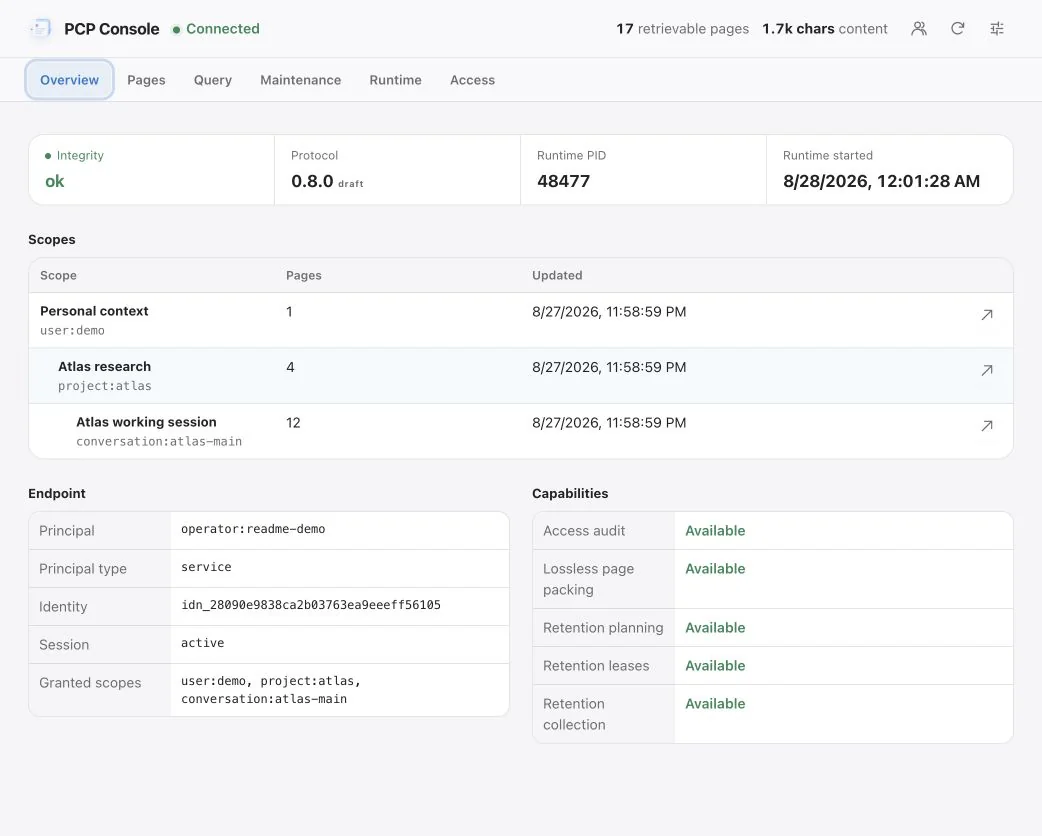Click the refresh icon in header
The image size is (1042, 836).
pyautogui.click(x=958, y=29)
